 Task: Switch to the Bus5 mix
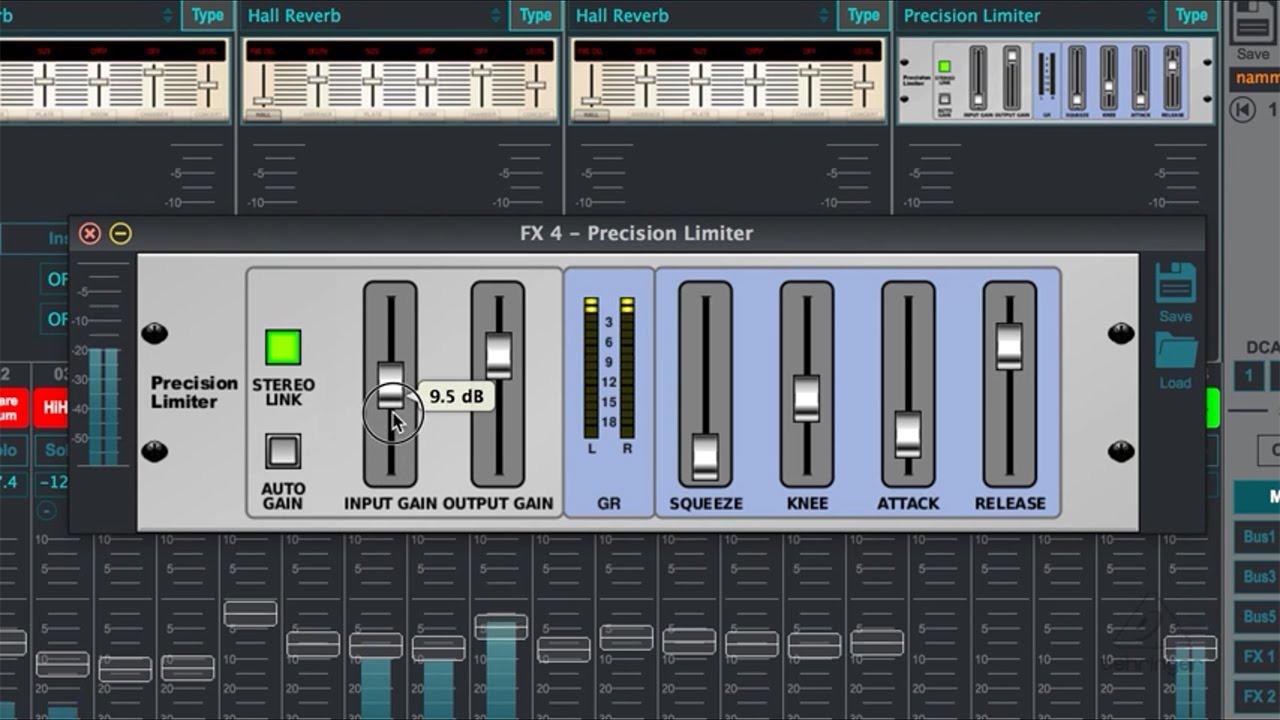tap(1259, 617)
